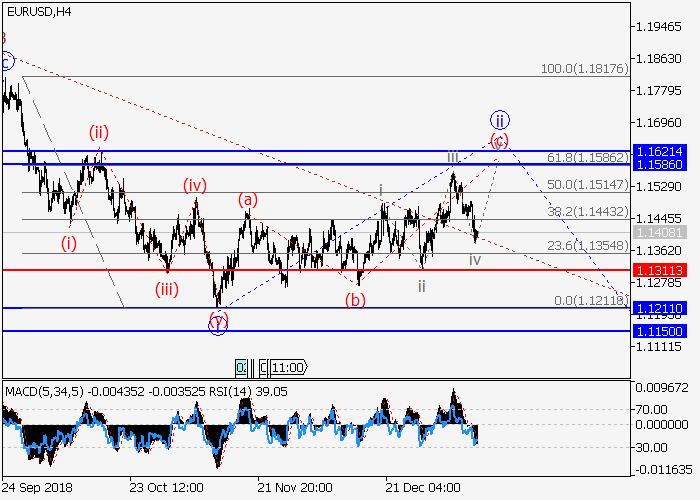This screenshot has width=700, height=500.
Task: Select the 61.8(1.15862) Fibonacci level label
Action: tap(584, 158)
